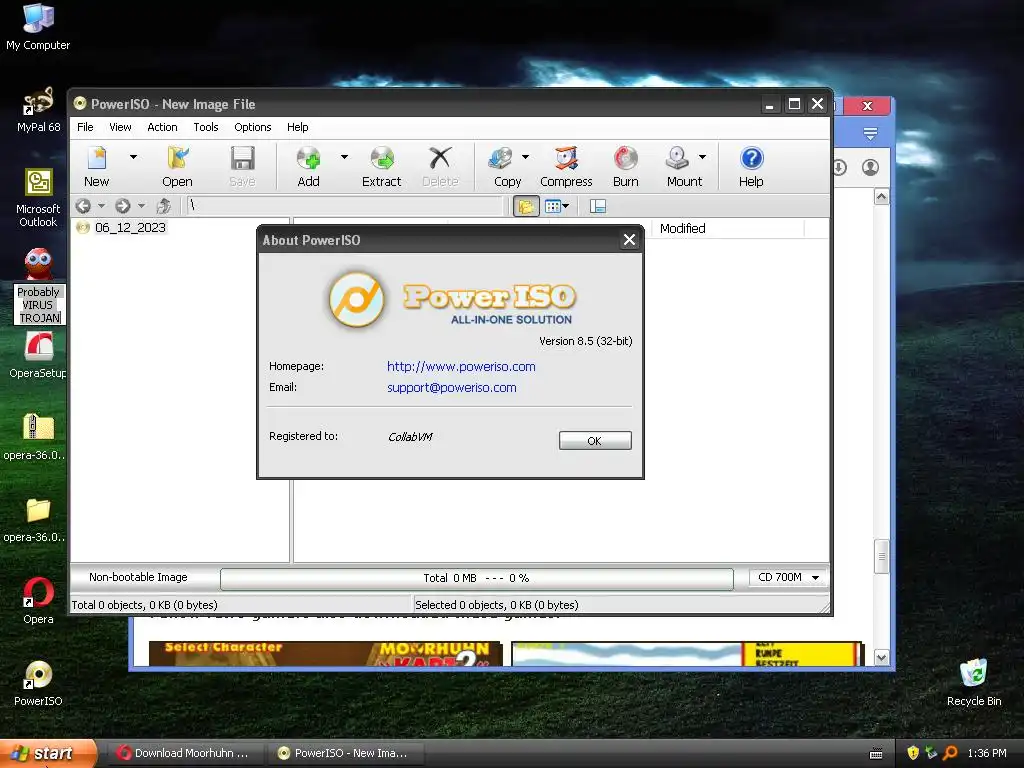Open the Action menu

[162, 127]
